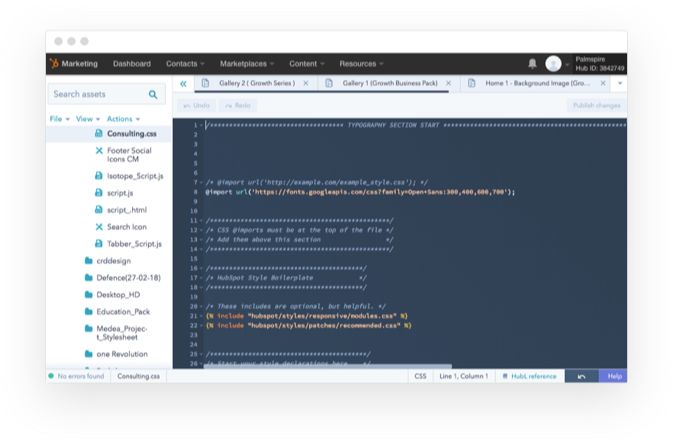Click the HubL reference link
This screenshot has width=673, height=444.
point(531,376)
